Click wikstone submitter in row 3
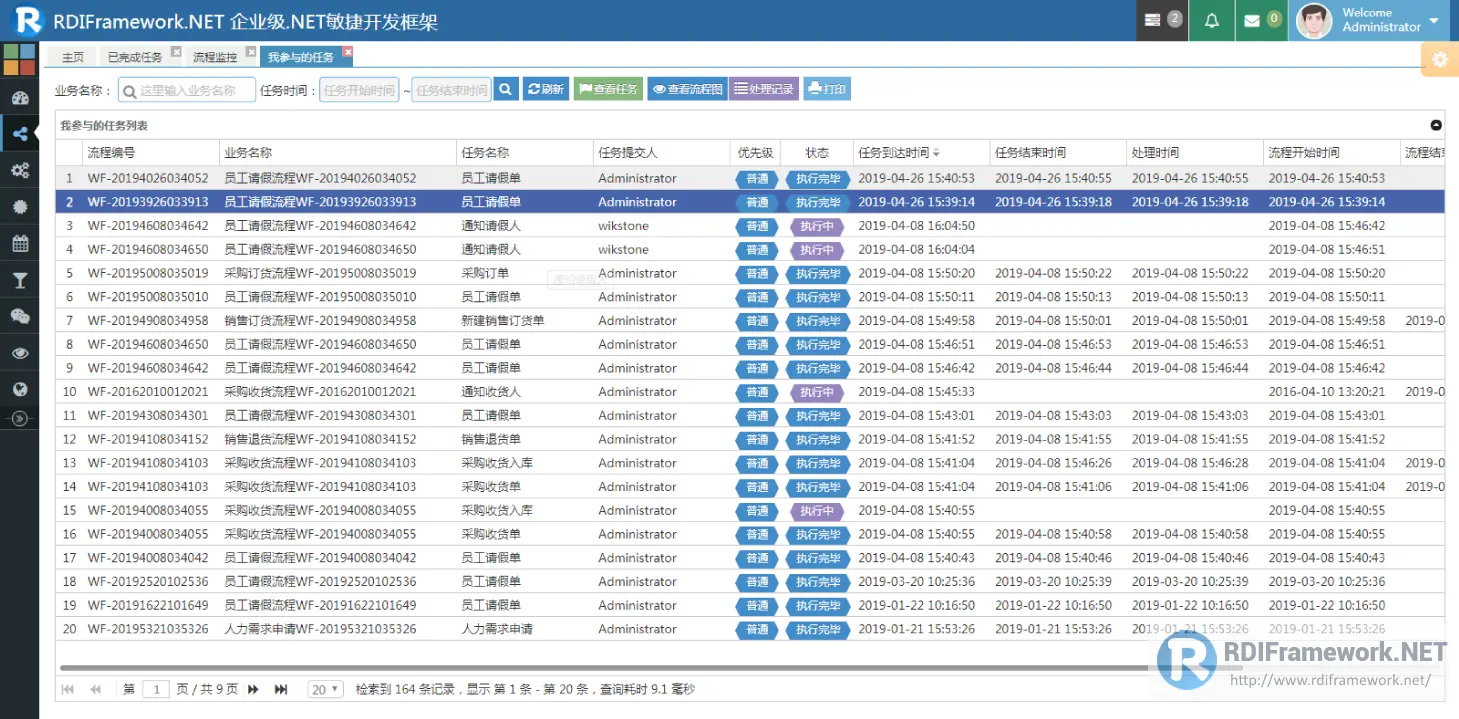 pos(623,226)
